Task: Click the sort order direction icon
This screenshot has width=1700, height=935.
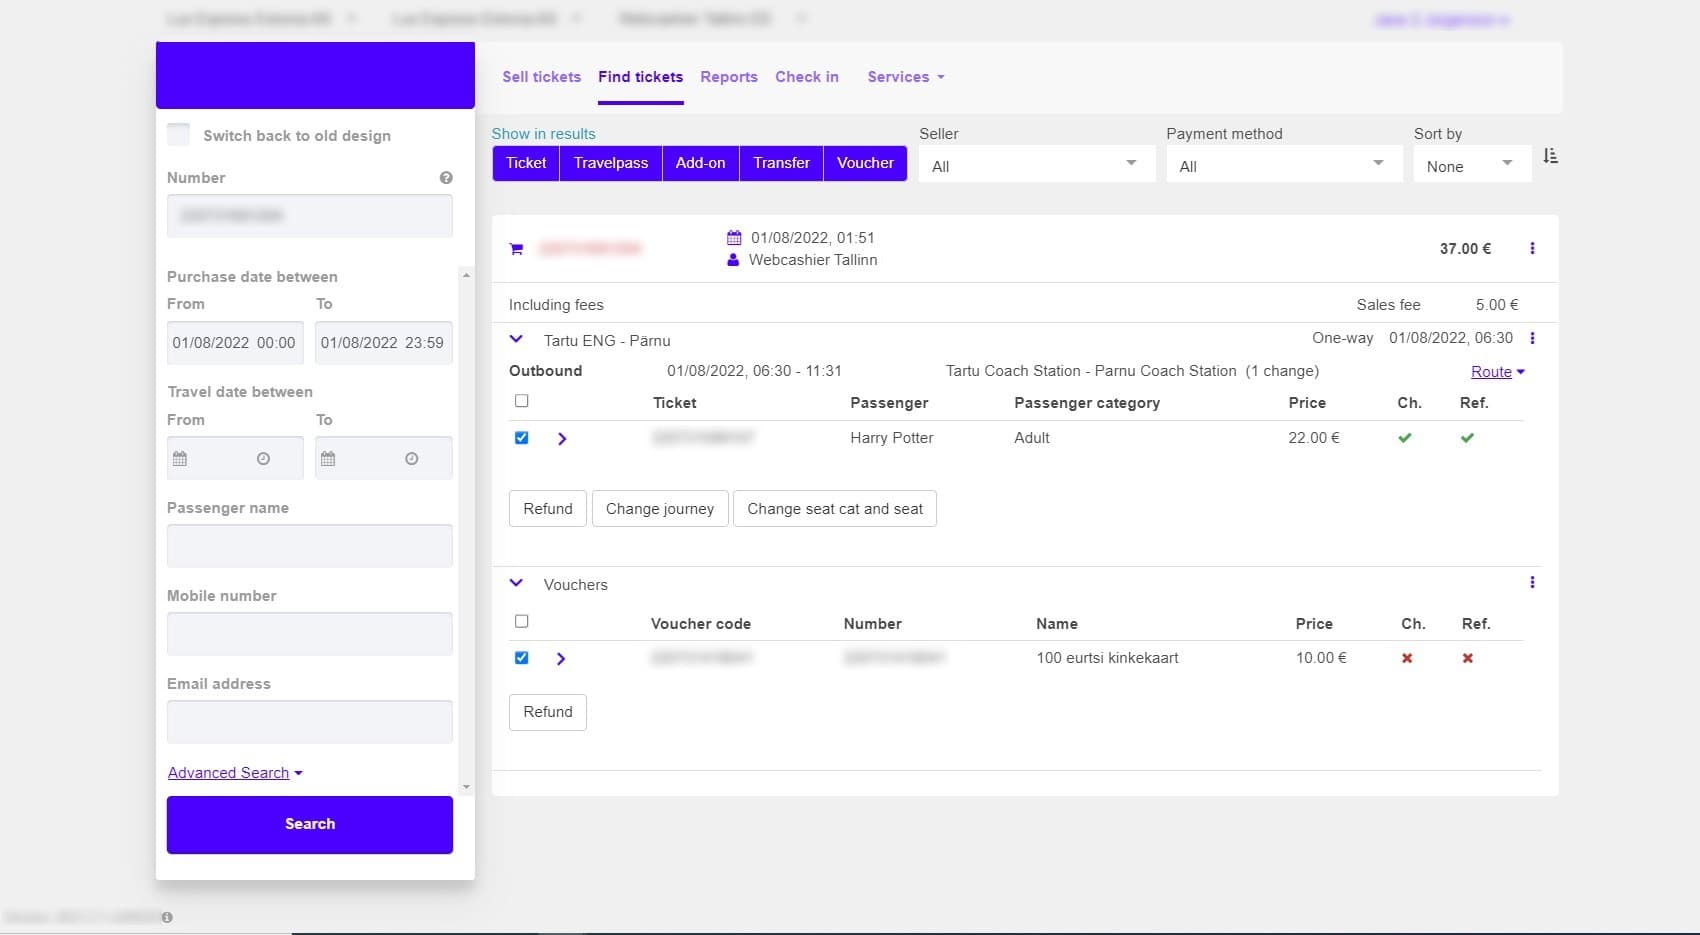Action: click(x=1550, y=156)
